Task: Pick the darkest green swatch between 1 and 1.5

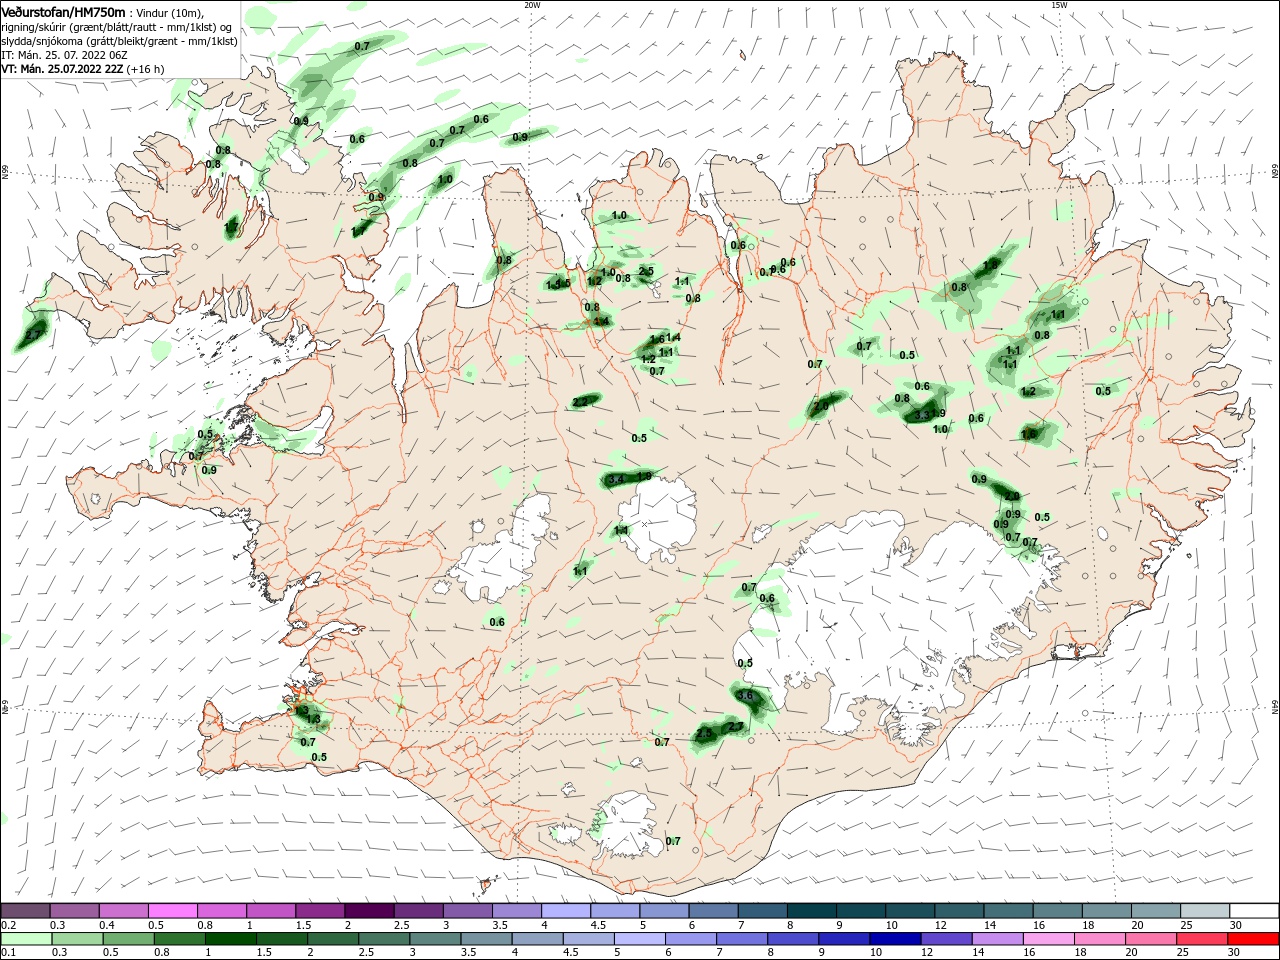Action: click(x=230, y=939)
